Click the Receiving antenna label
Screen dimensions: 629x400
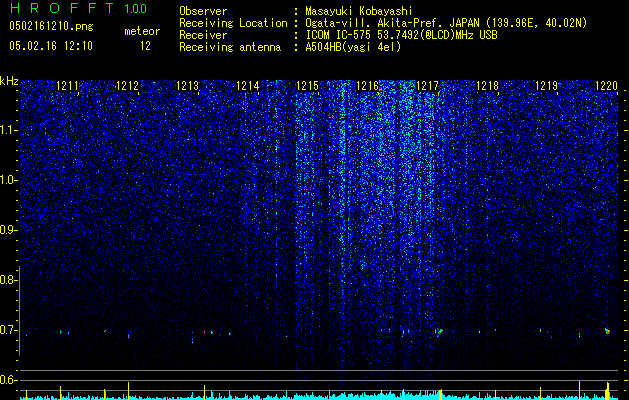point(230,47)
